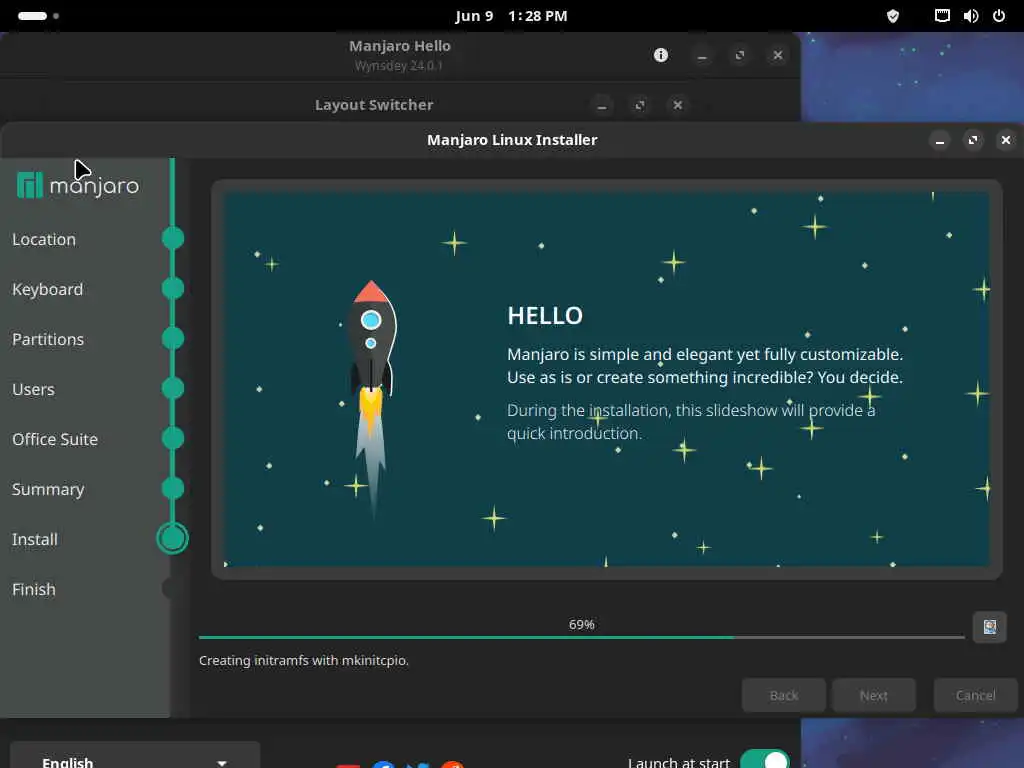
Task: Click the 69% installation progress bar
Action: 581,637
